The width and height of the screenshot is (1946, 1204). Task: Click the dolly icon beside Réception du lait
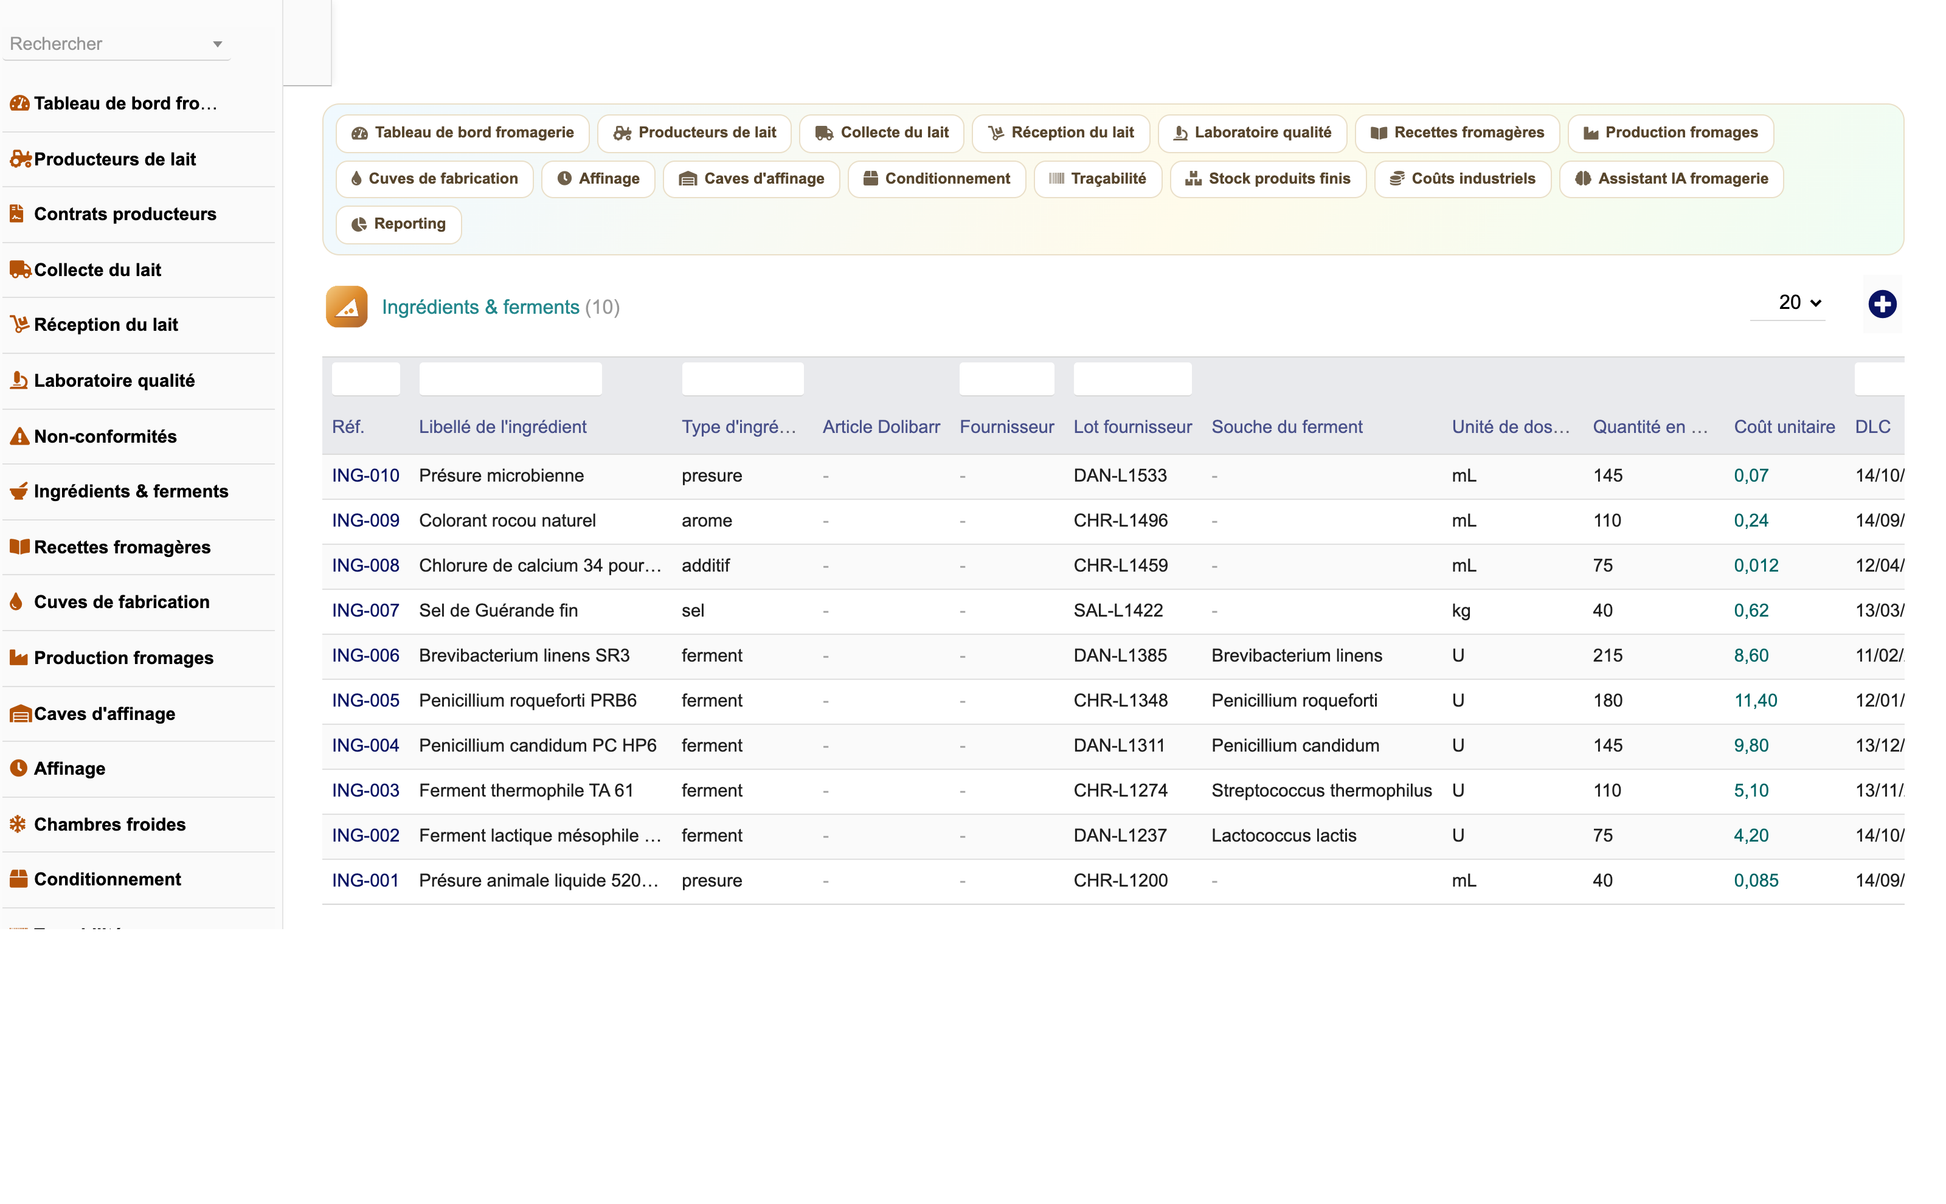tap(19, 325)
